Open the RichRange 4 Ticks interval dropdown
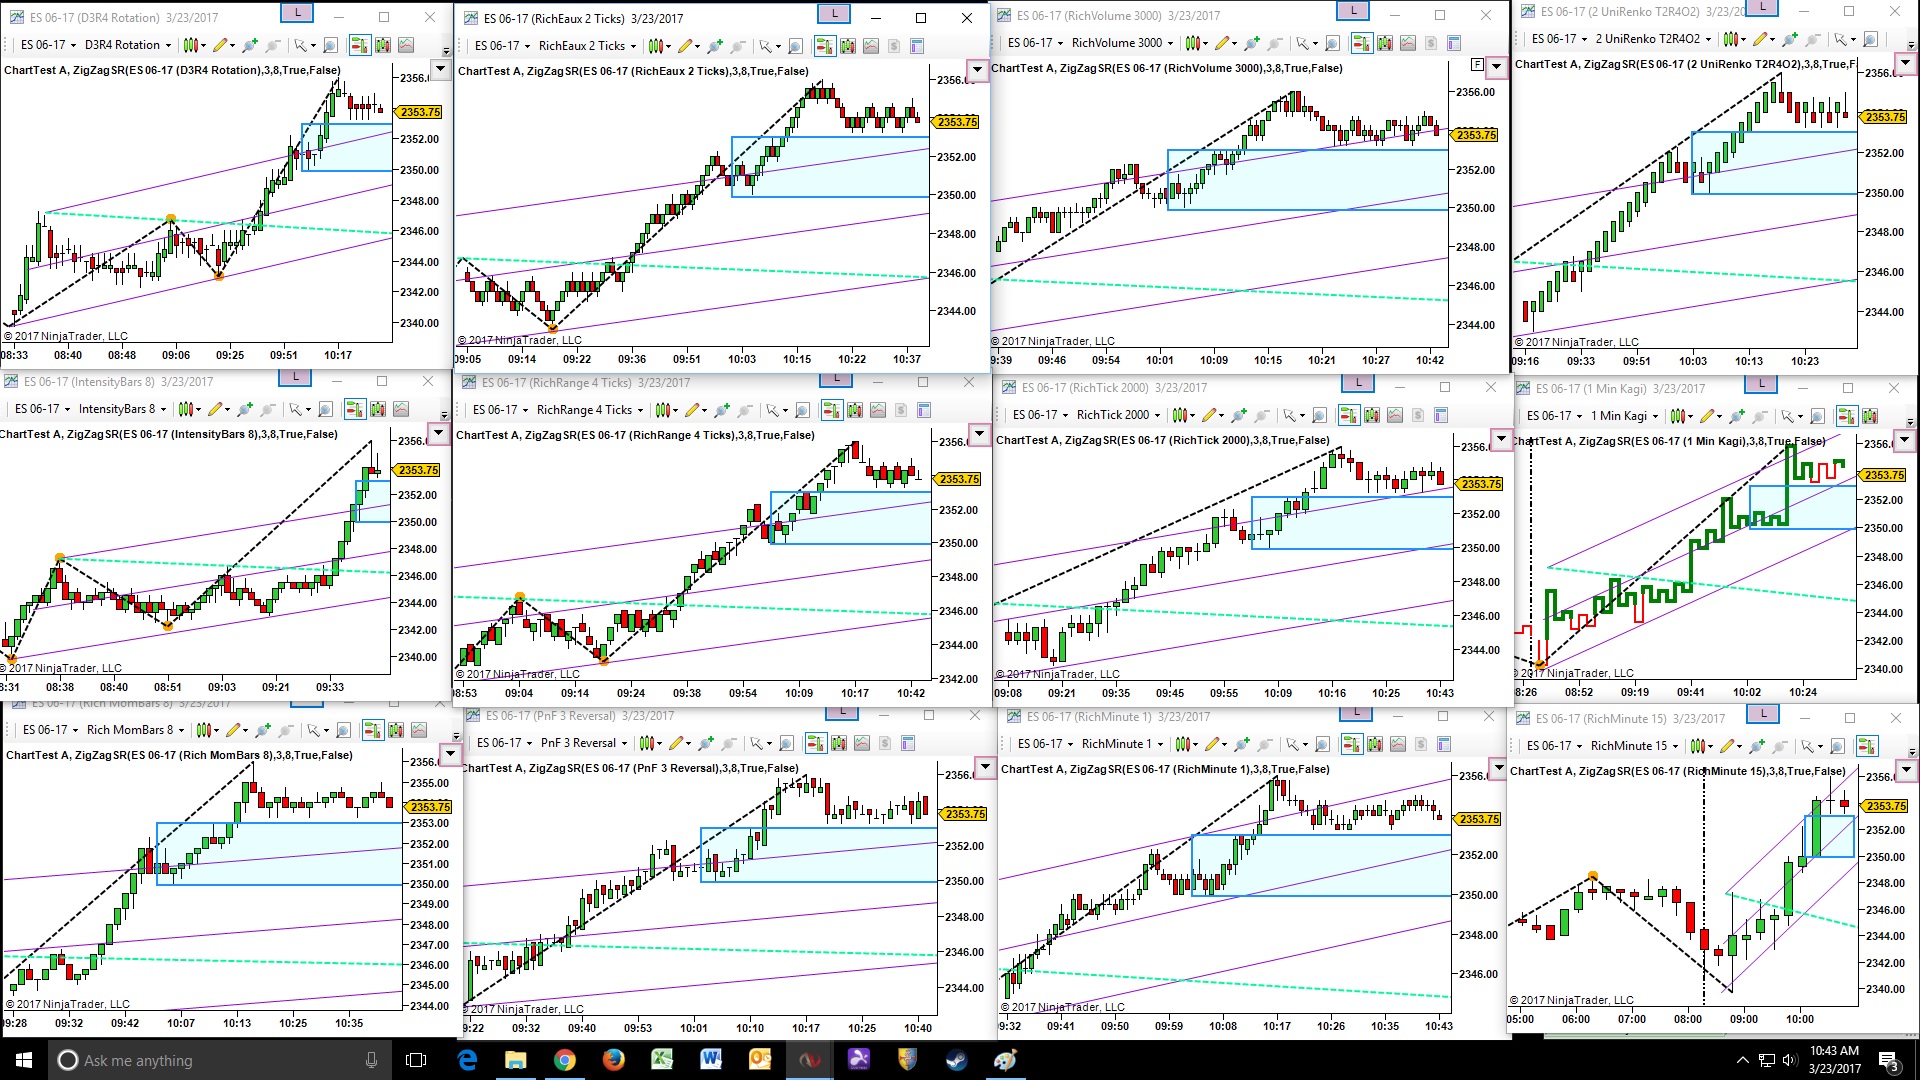1920x1080 pixels. [590, 410]
